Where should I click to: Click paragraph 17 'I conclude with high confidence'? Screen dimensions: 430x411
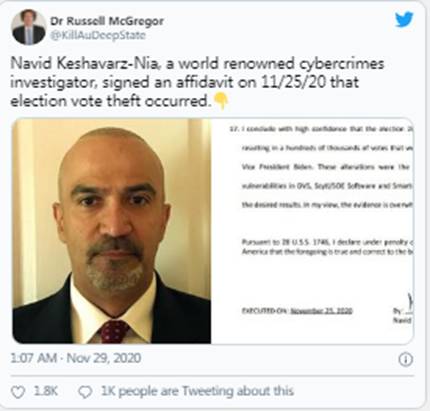[x=321, y=129]
